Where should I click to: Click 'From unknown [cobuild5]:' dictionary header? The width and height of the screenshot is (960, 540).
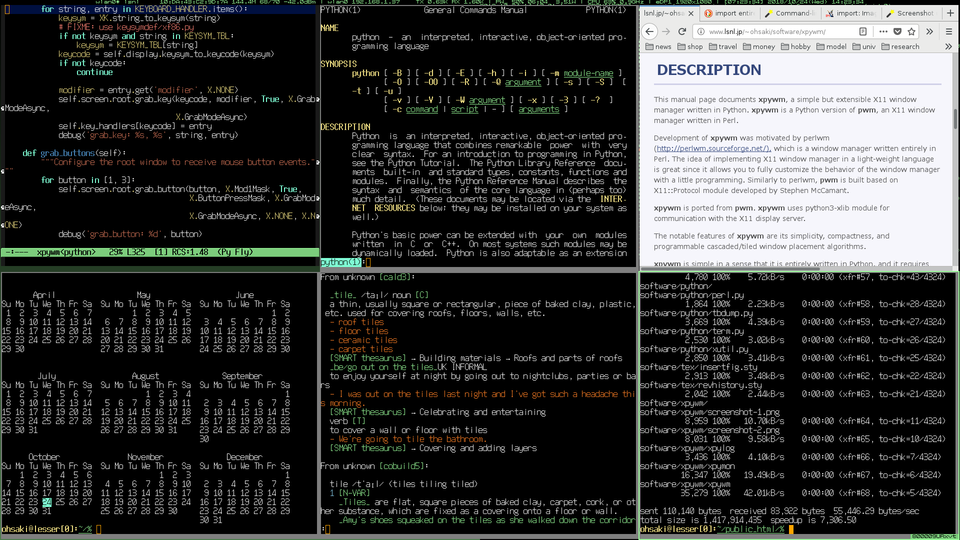[x=375, y=466]
